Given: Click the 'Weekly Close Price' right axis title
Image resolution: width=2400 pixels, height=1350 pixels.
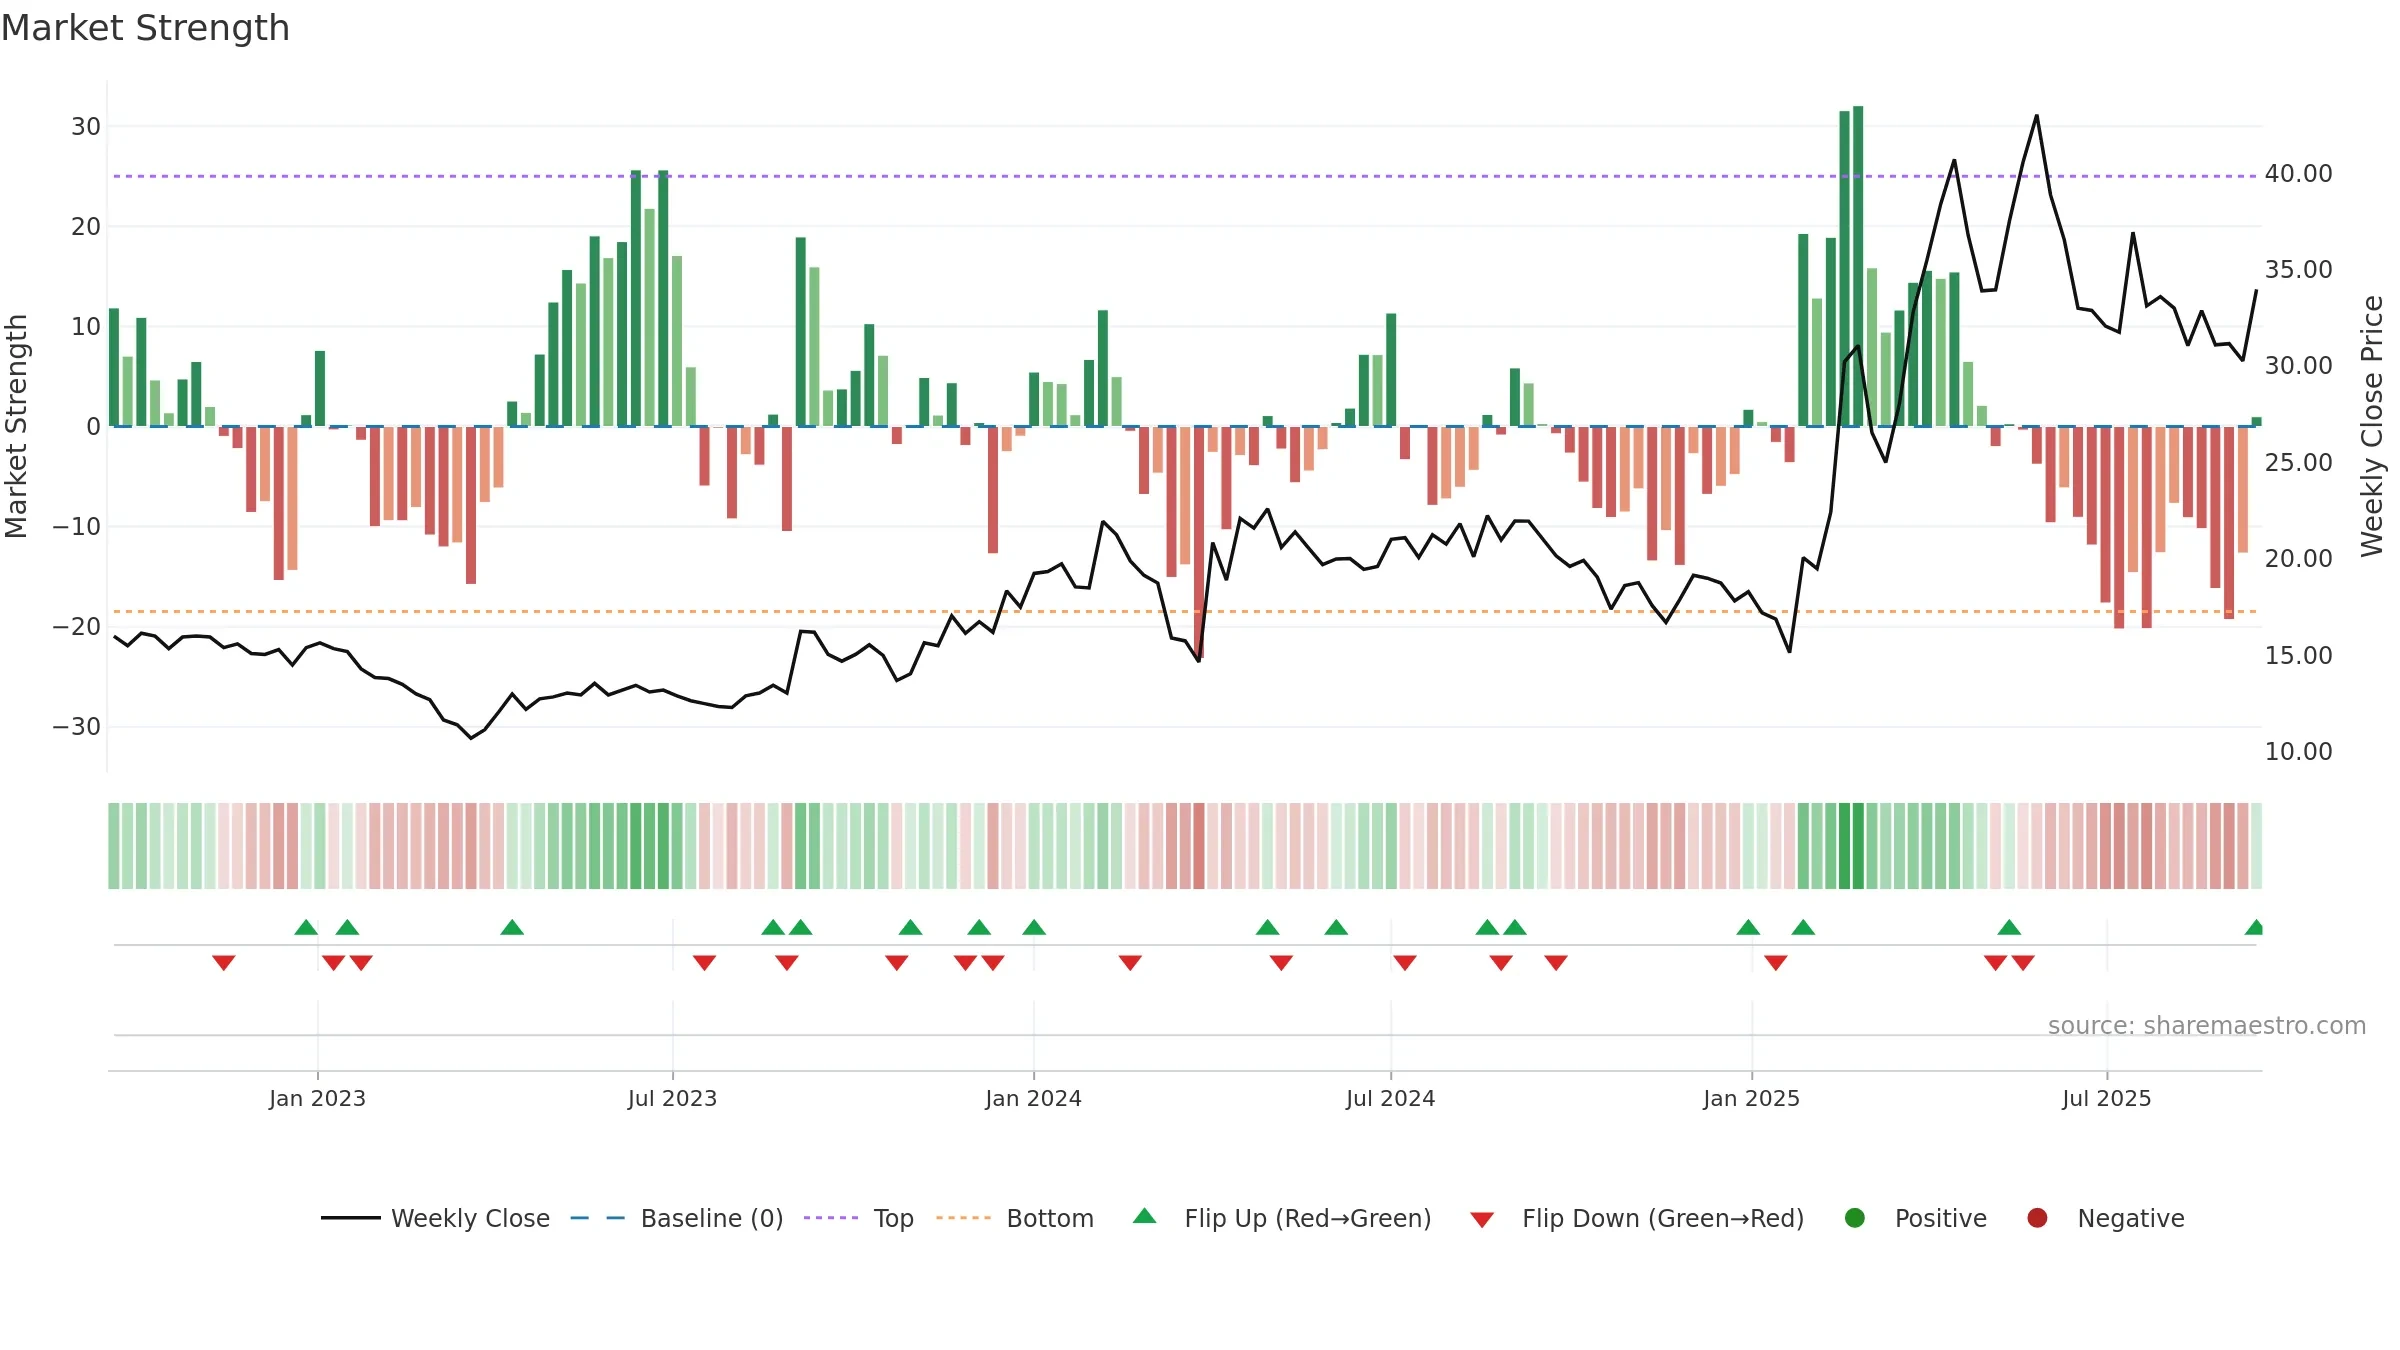Looking at the screenshot, I should (x=2372, y=426).
